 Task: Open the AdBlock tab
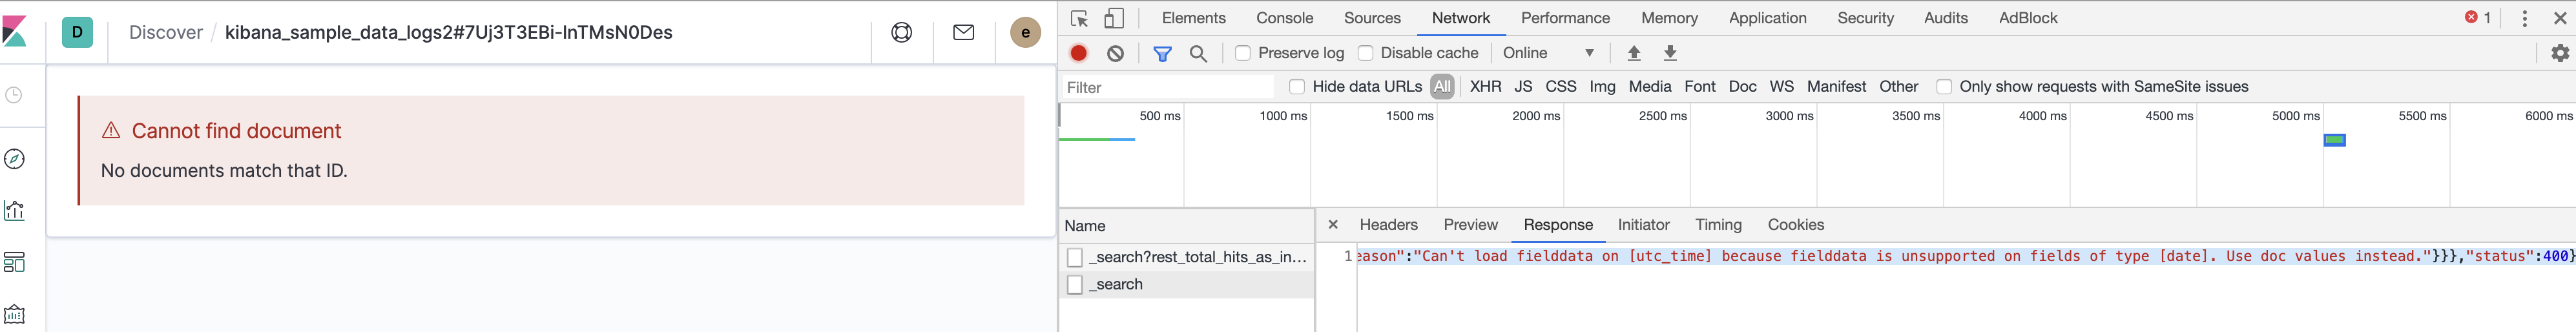click(x=2027, y=18)
